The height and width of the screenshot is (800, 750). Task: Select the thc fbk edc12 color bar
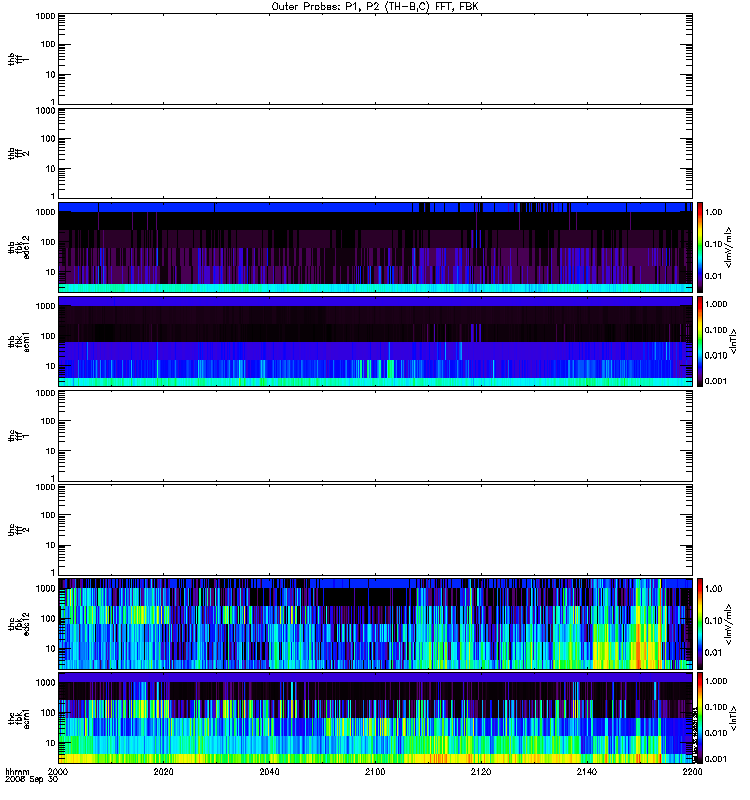pos(700,623)
